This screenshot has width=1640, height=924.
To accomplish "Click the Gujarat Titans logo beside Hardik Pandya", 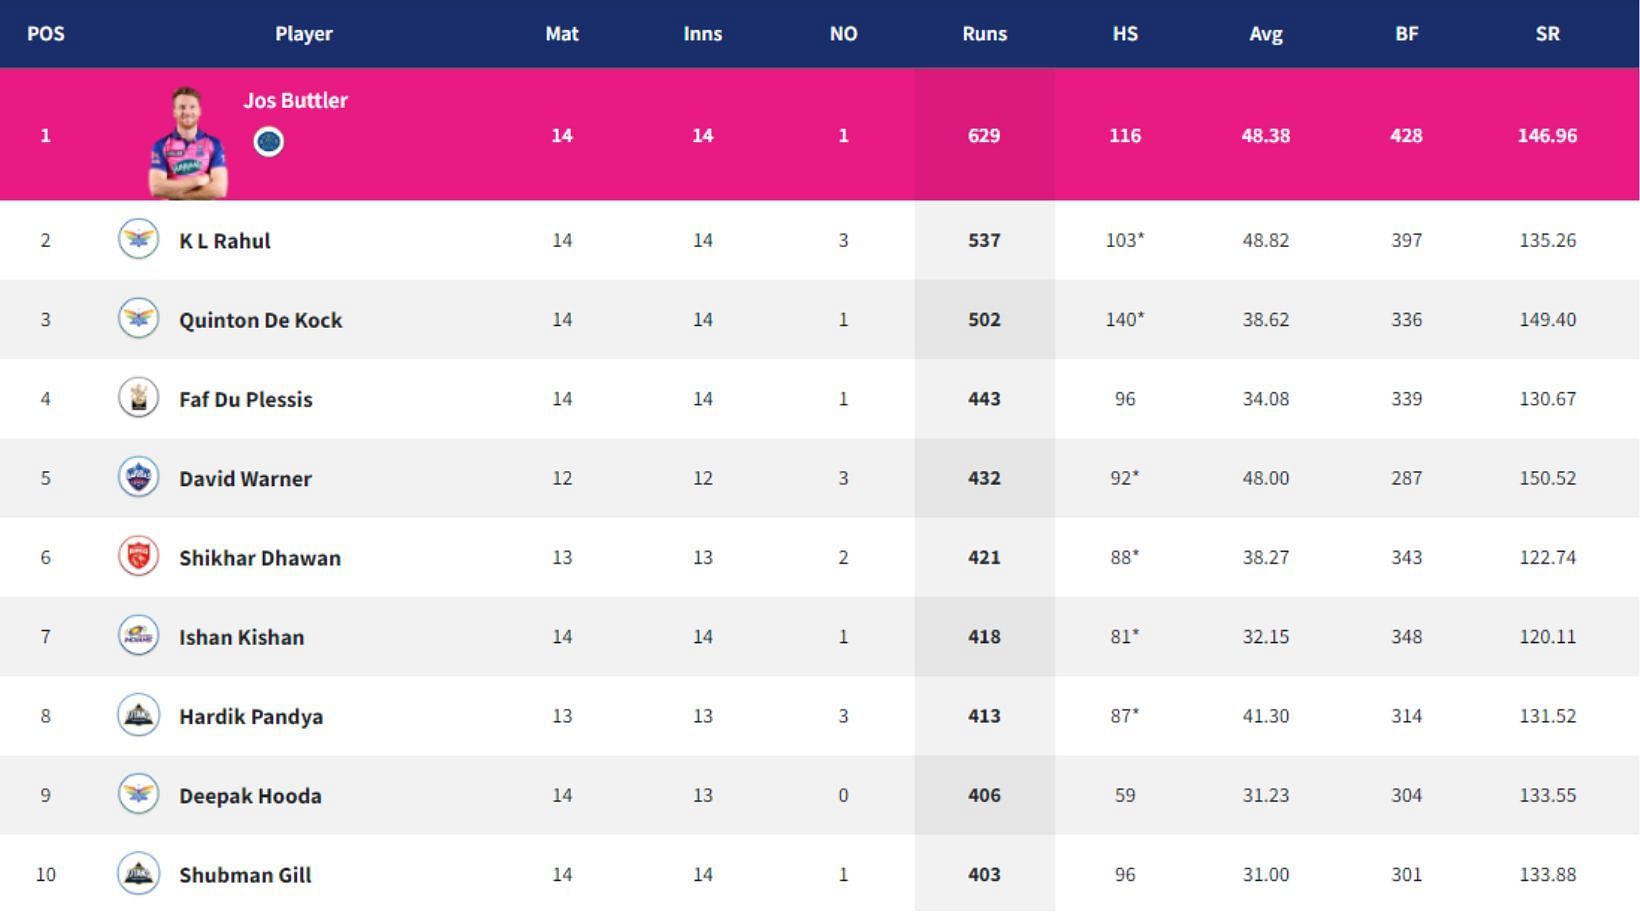I will click(x=138, y=715).
